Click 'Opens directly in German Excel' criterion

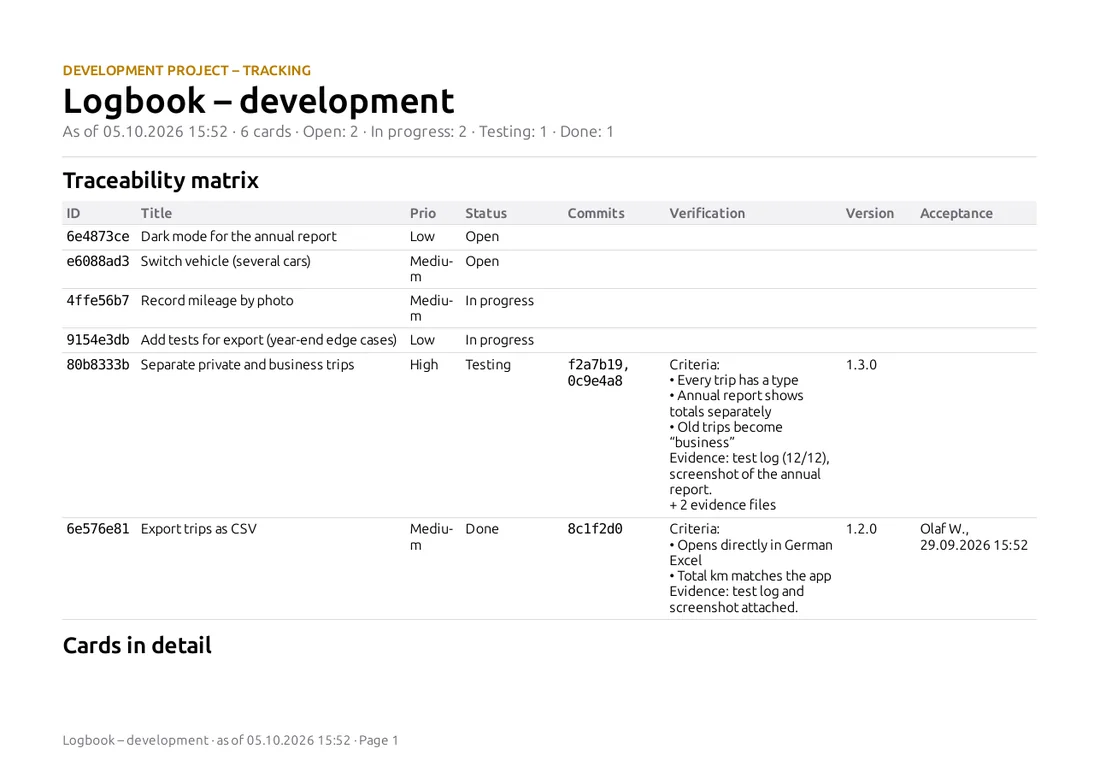click(x=751, y=553)
